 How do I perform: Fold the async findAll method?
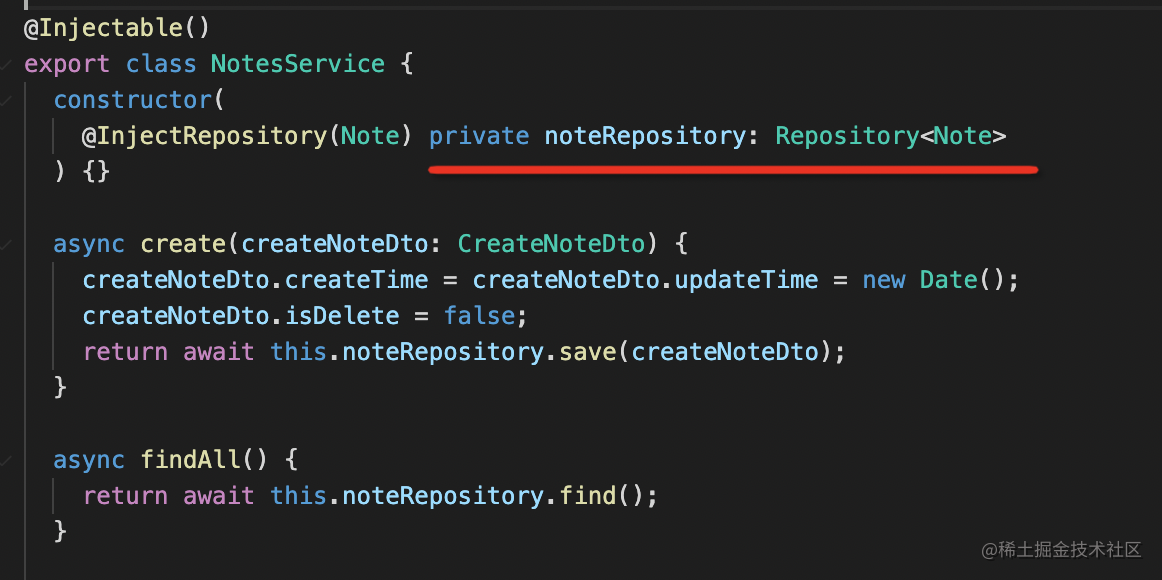[7, 460]
